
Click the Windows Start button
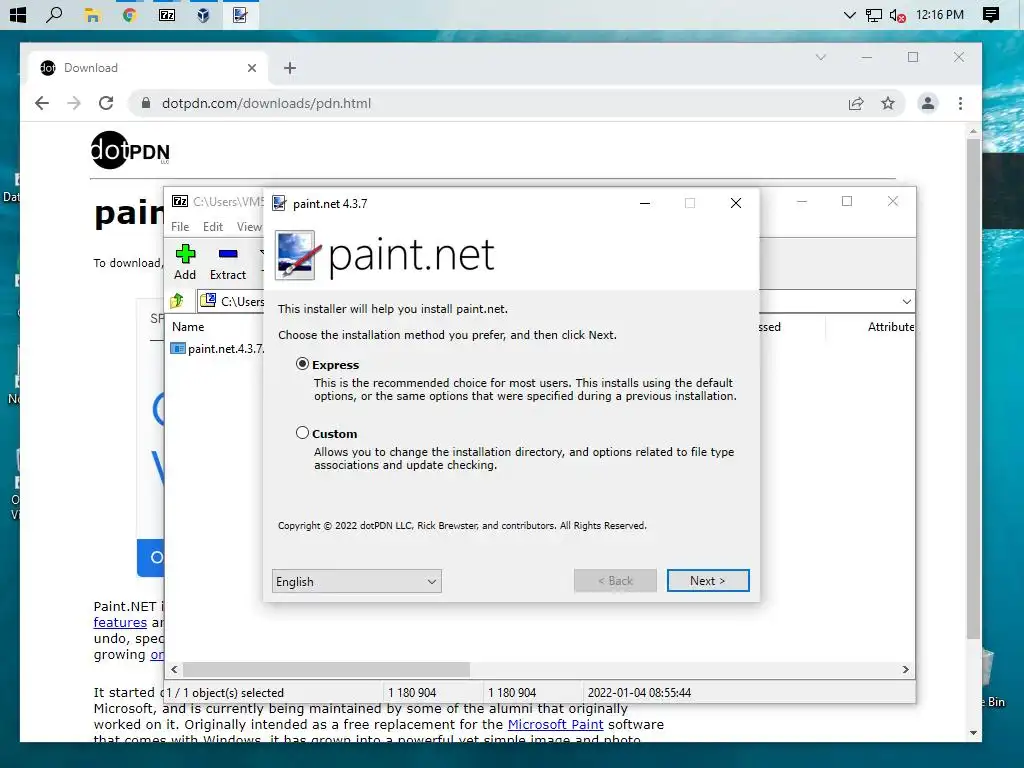click(x=17, y=14)
